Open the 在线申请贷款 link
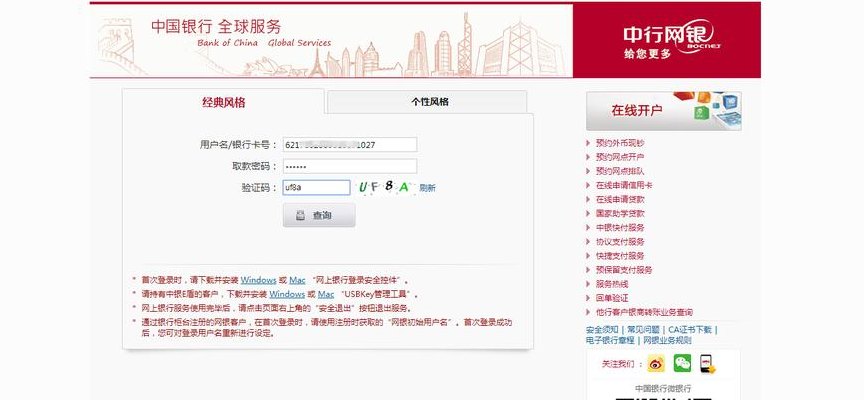This screenshot has height=400, width=864. click(x=620, y=199)
